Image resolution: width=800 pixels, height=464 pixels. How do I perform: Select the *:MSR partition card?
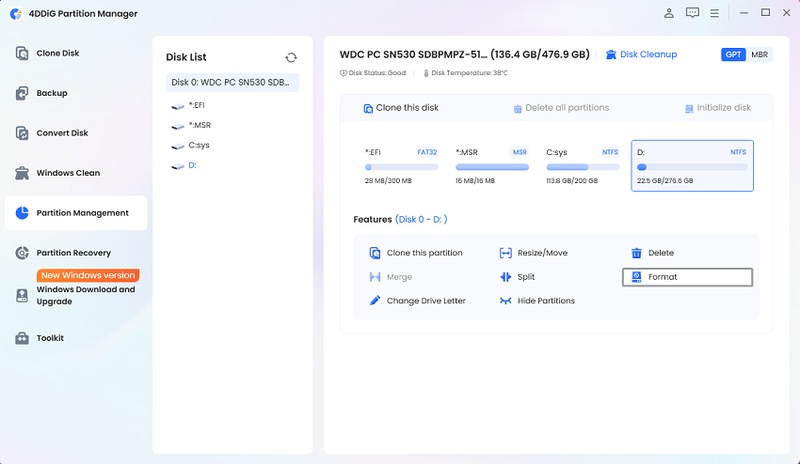coord(492,166)
